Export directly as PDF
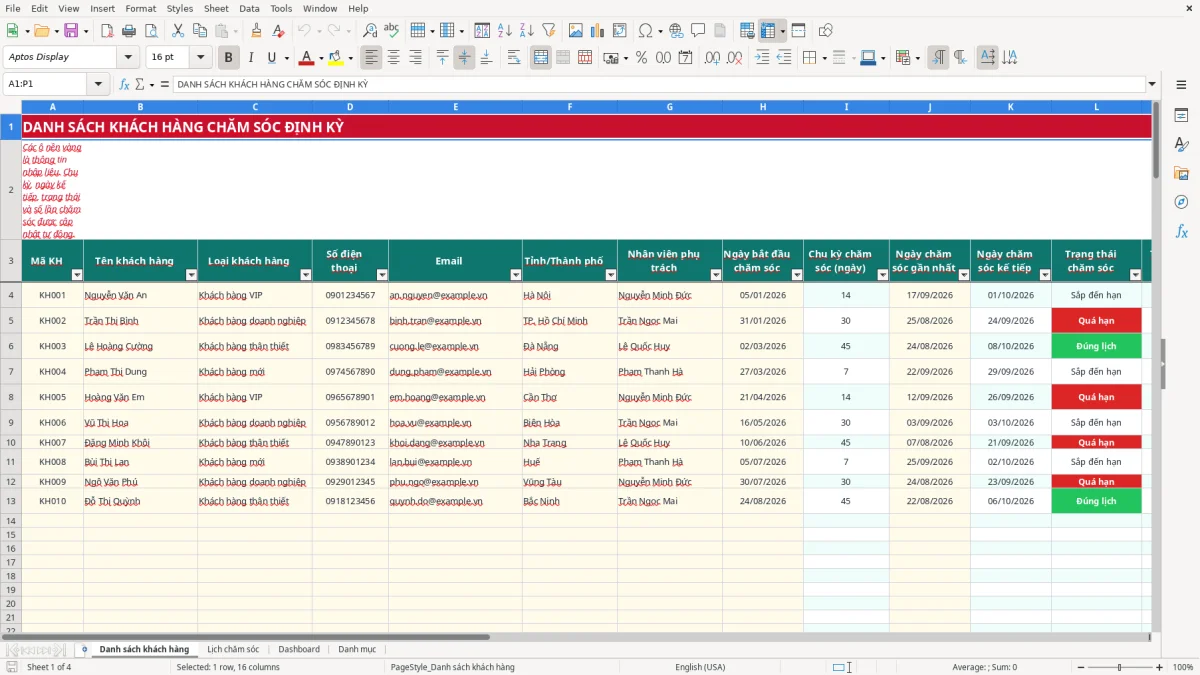 108,31
